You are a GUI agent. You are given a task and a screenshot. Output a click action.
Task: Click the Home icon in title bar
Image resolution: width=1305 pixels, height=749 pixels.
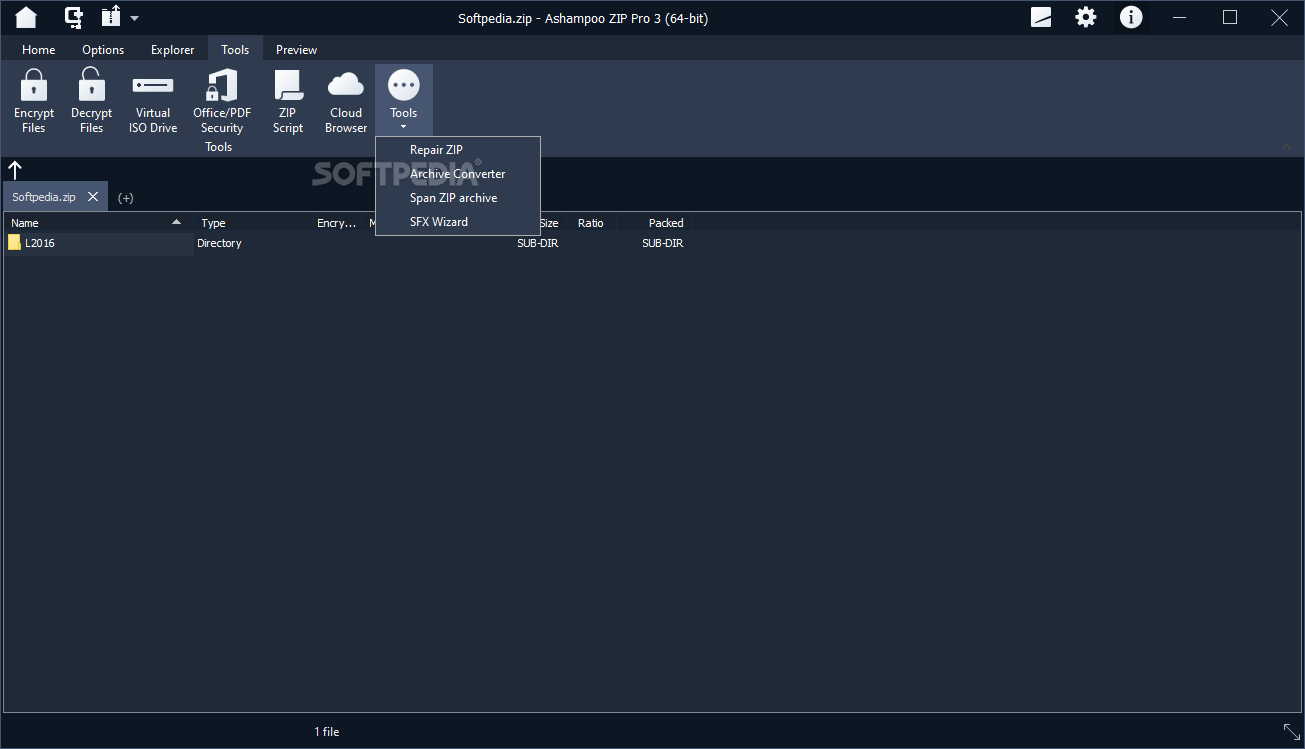[26, 17]
